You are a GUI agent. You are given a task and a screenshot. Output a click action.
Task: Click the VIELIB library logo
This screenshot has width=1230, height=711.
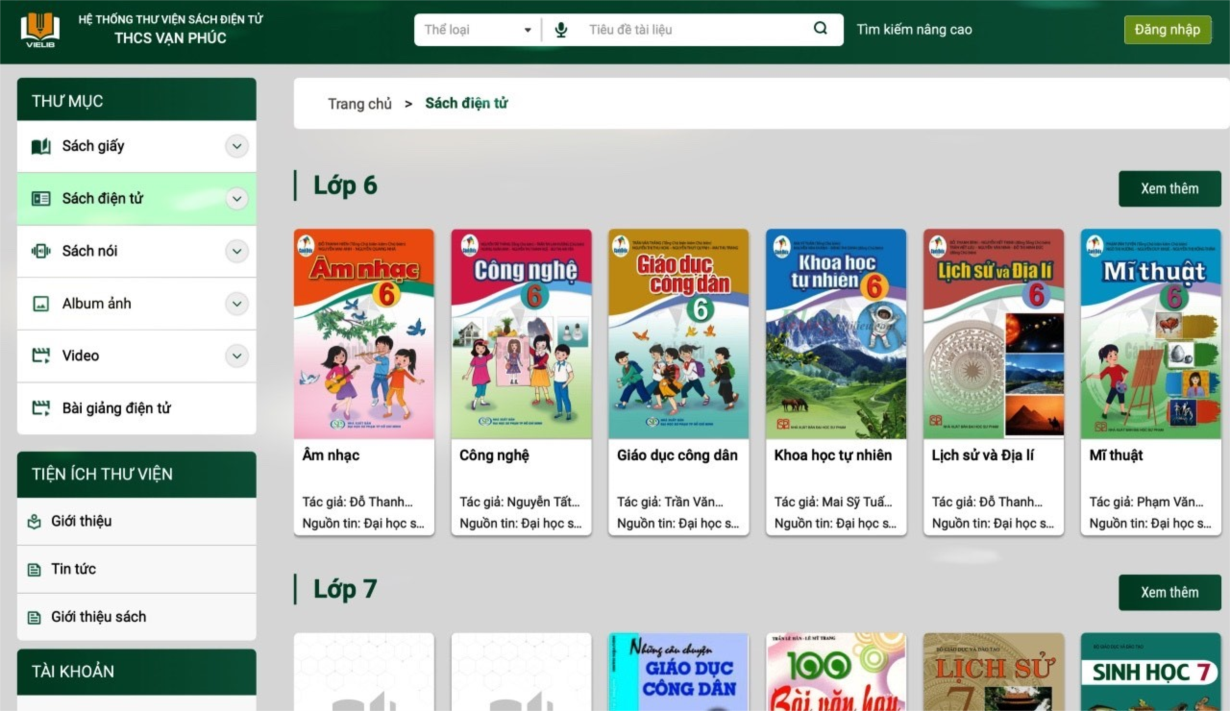(40, 29)
